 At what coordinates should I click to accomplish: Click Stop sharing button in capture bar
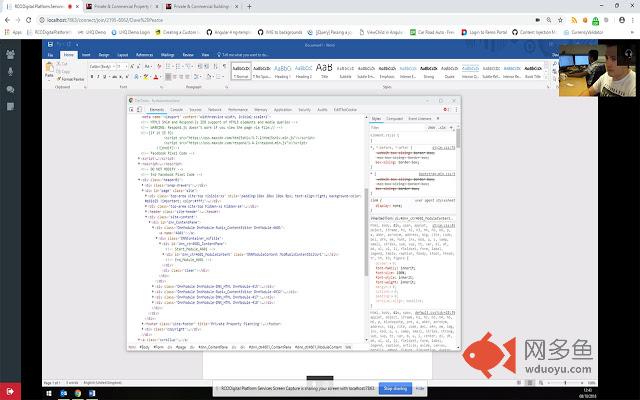click(x=395, y=388)
